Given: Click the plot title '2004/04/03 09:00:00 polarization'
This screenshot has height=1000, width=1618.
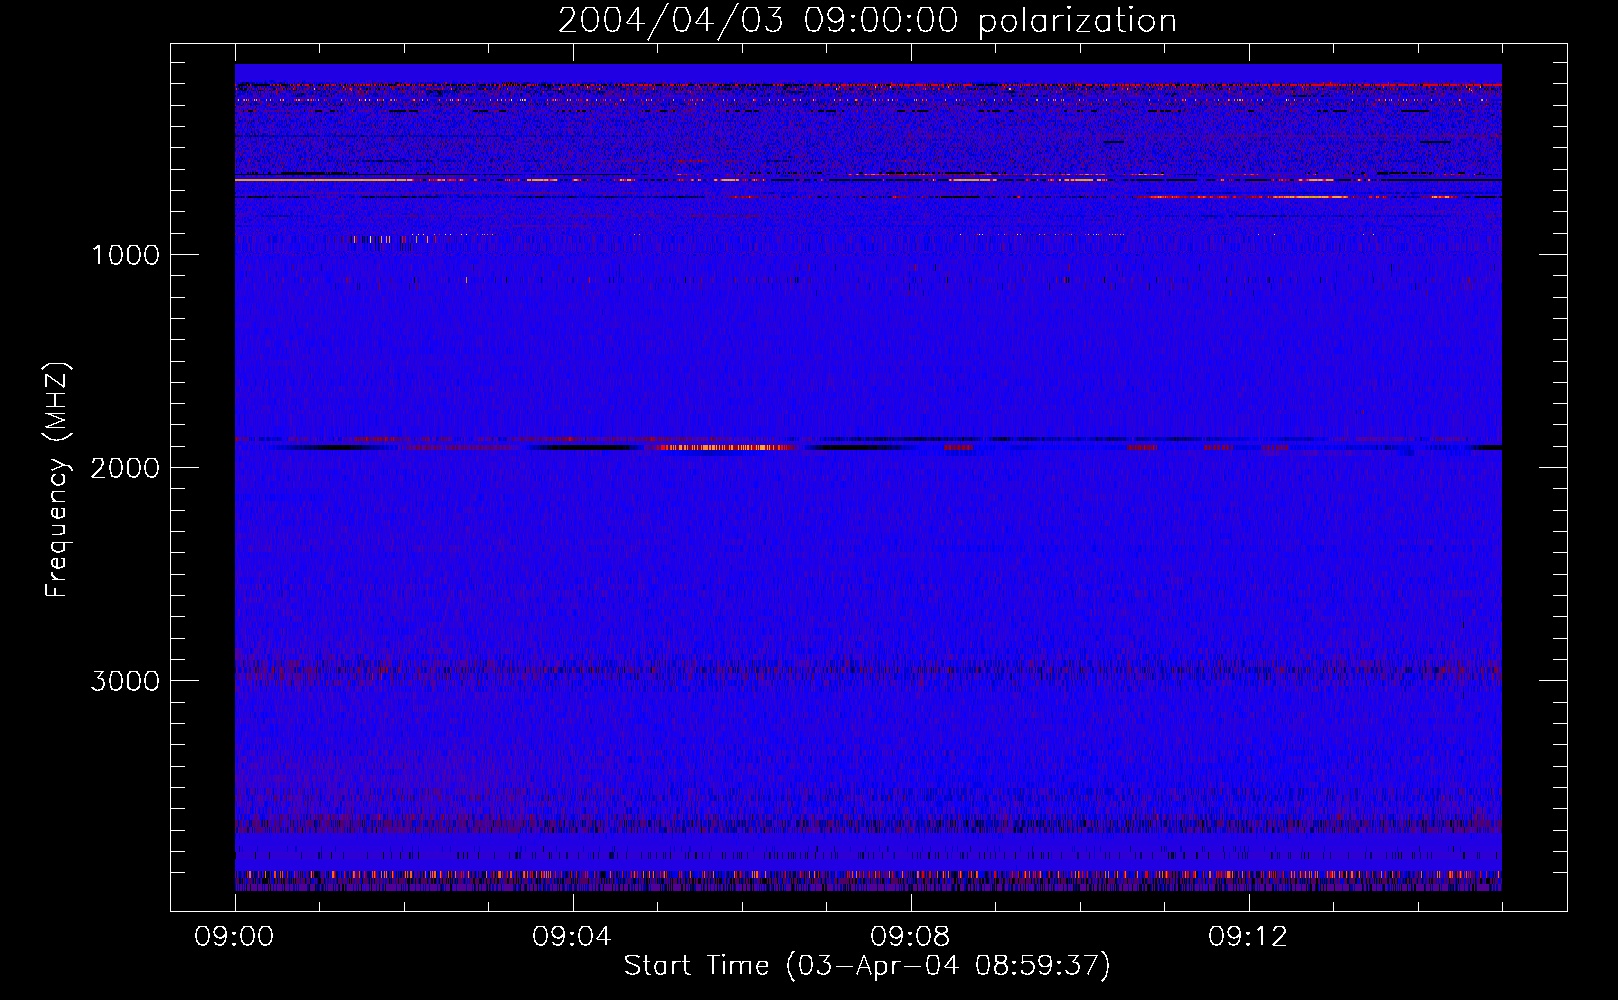Looking at the screenshot, I should pyautogui.click(x=867, y=21).
